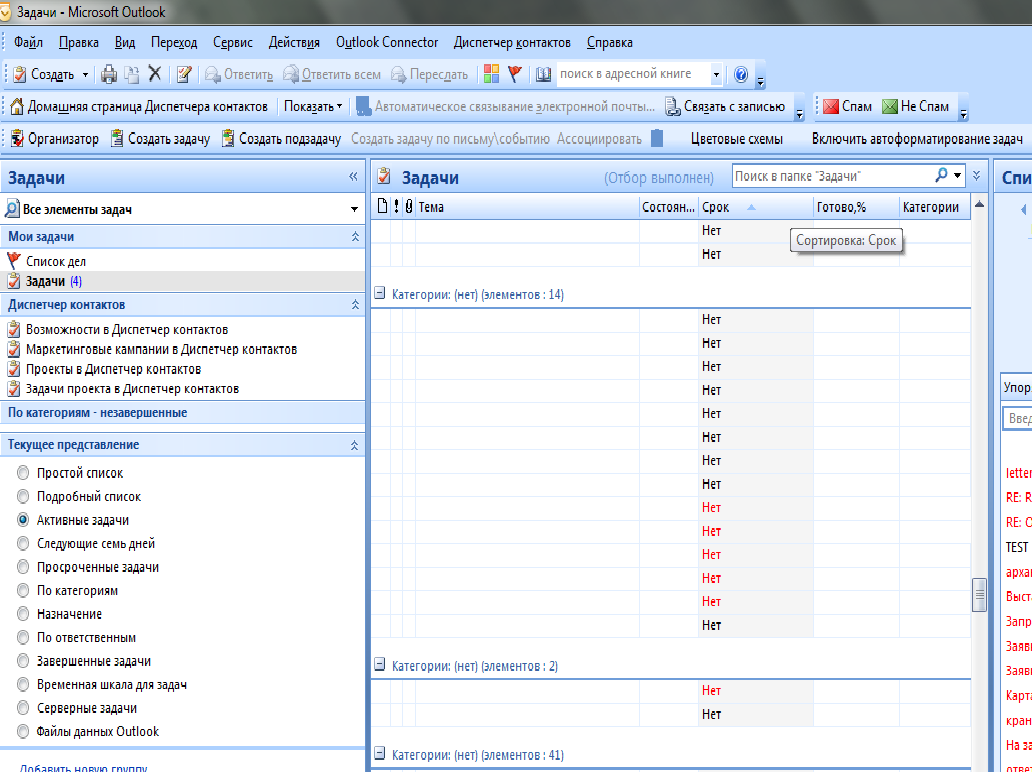Viewport: 1032px width, 772px height.
Task: Choose the "Завершенные задачи" view
Action: tap(23, 661)
